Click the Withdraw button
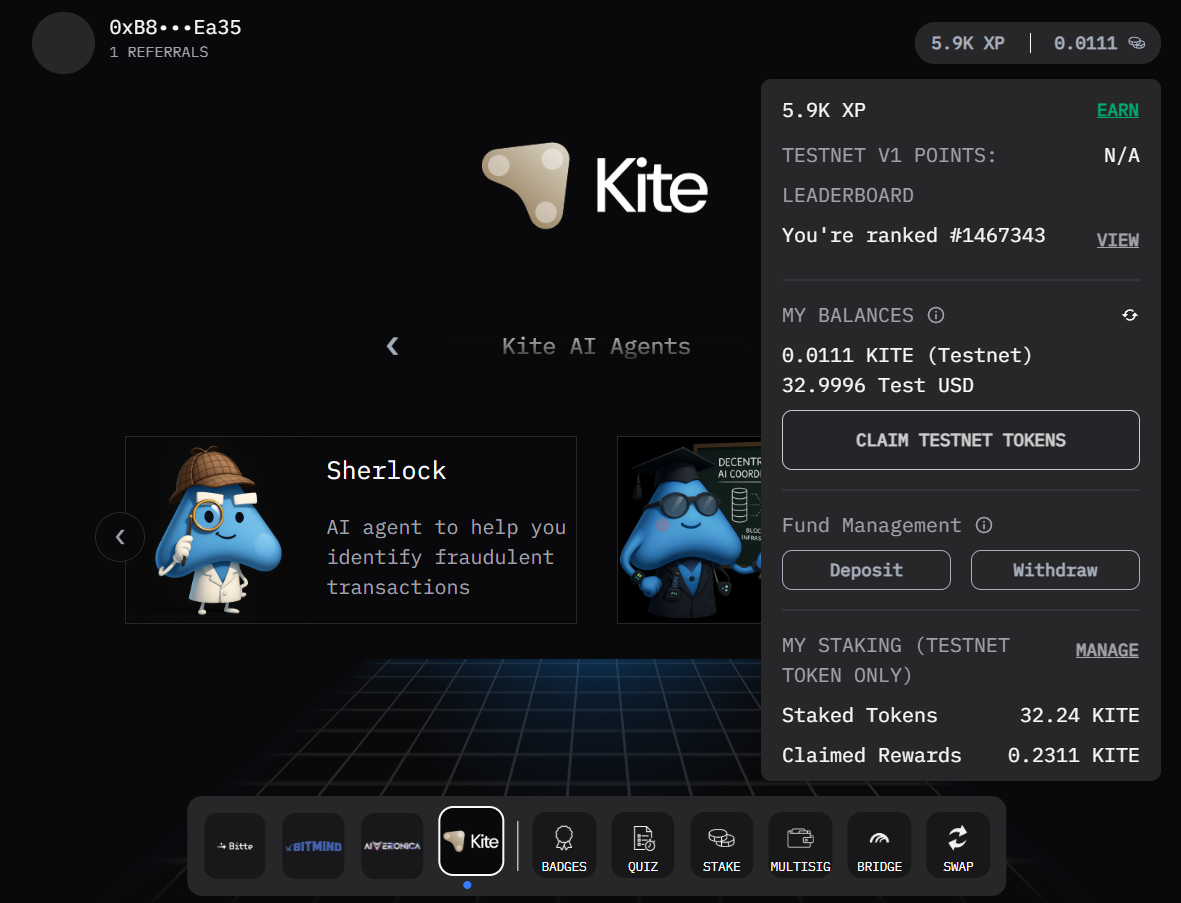The image size is (1181, 903). (x=1054, y=570)
